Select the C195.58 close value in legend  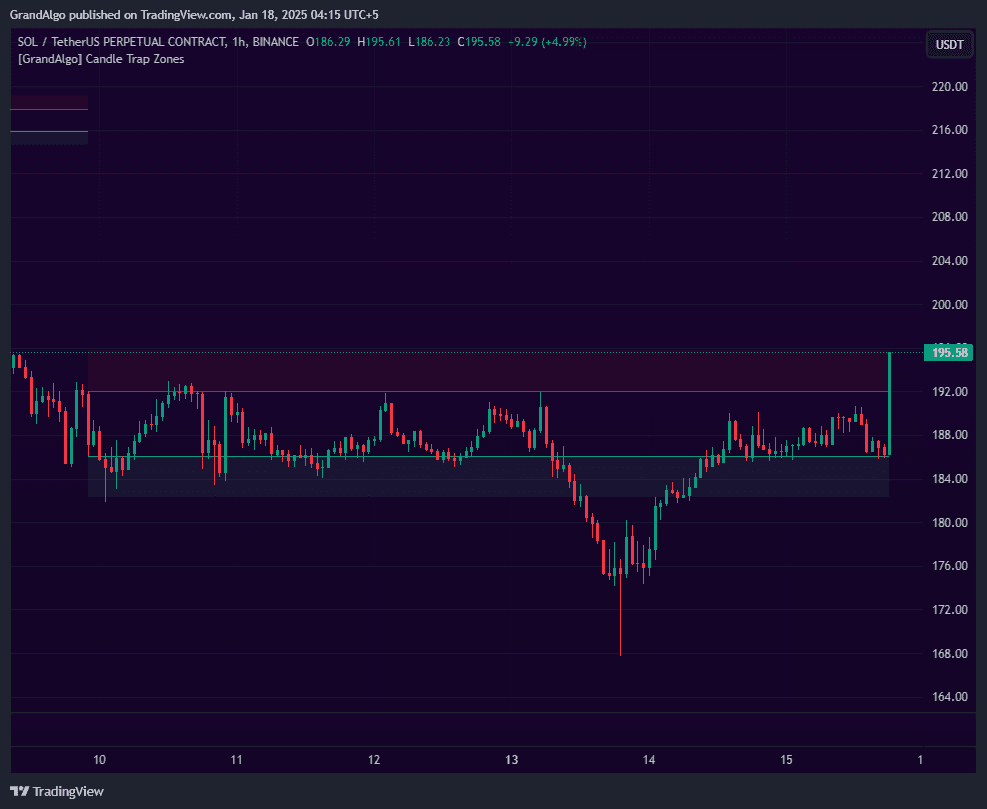(478, 42)
